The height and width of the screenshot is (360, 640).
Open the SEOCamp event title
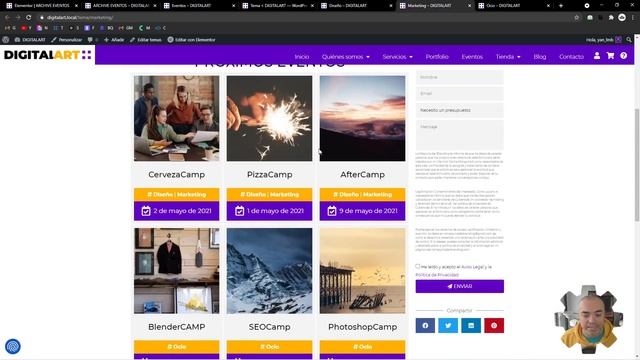[x=269, y=327]
